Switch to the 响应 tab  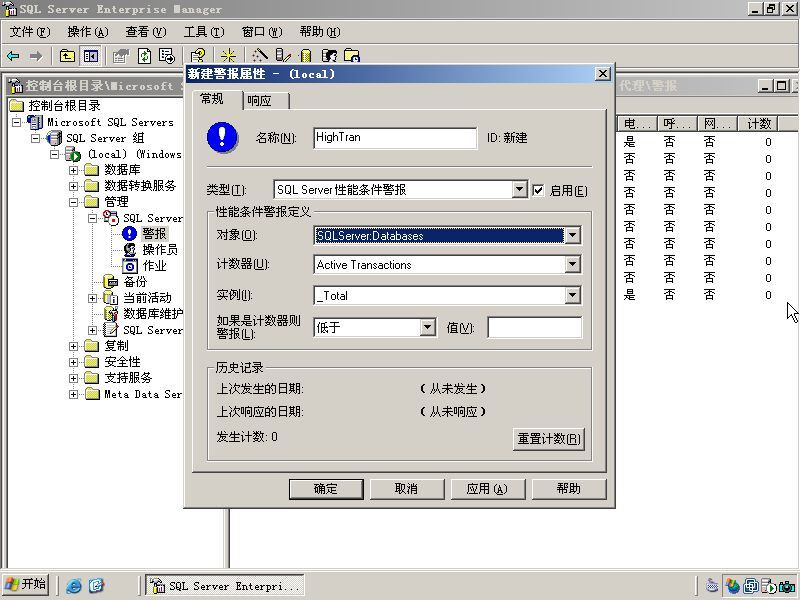pos(265,101)
